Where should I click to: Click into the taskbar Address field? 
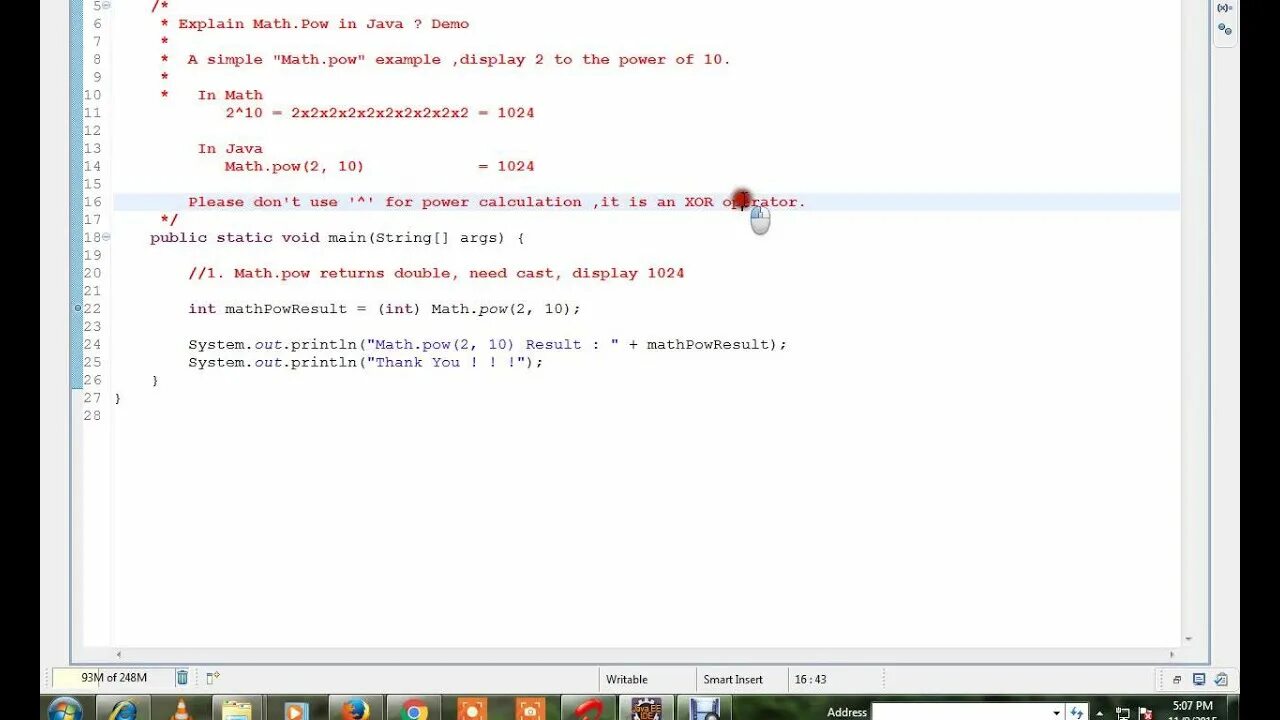point(961,712)
